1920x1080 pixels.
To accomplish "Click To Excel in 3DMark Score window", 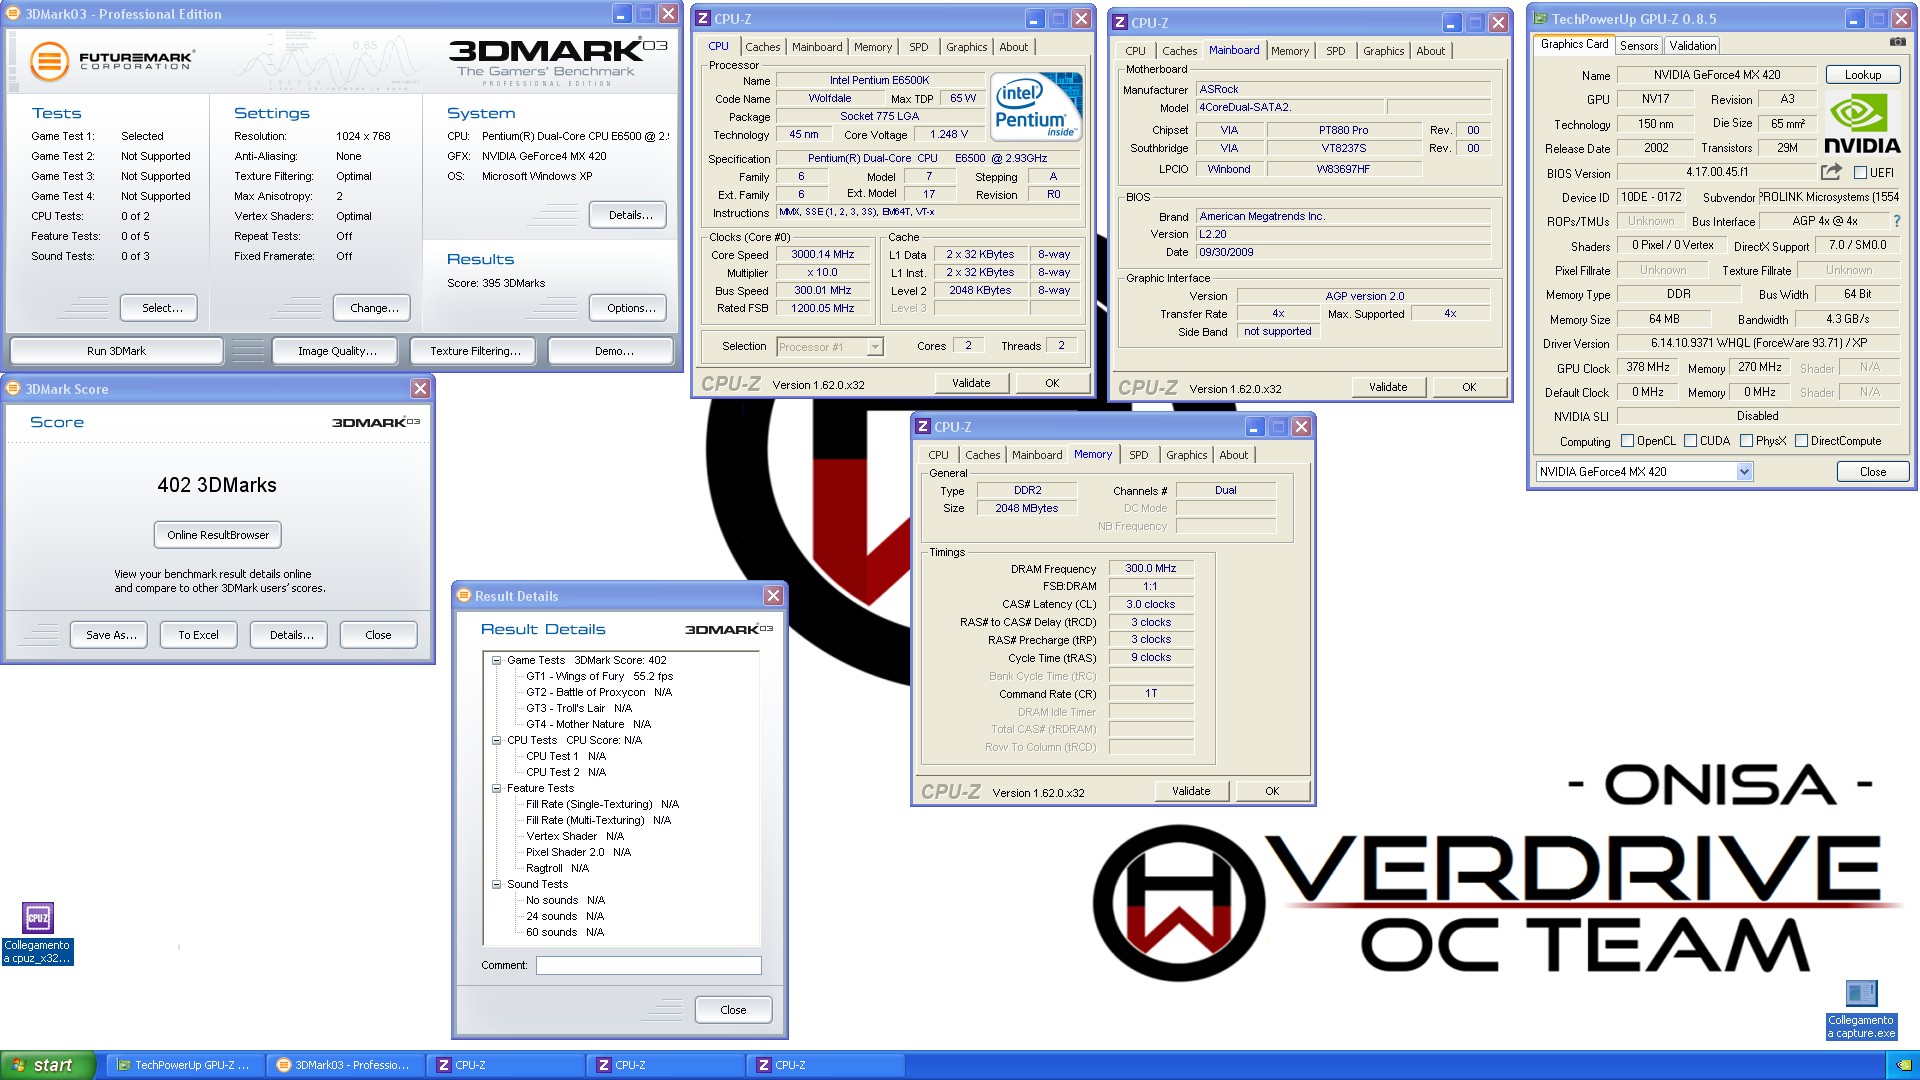I will 198,635.
